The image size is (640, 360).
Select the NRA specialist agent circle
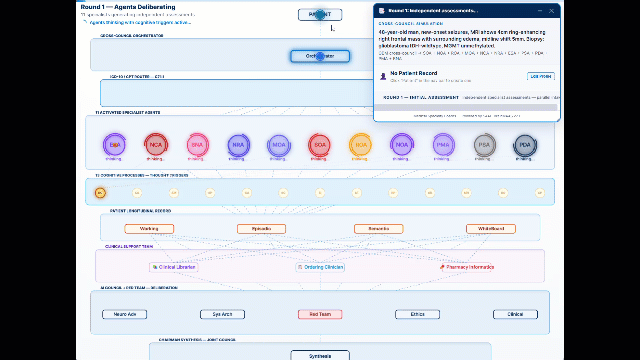tap(238, 145)
